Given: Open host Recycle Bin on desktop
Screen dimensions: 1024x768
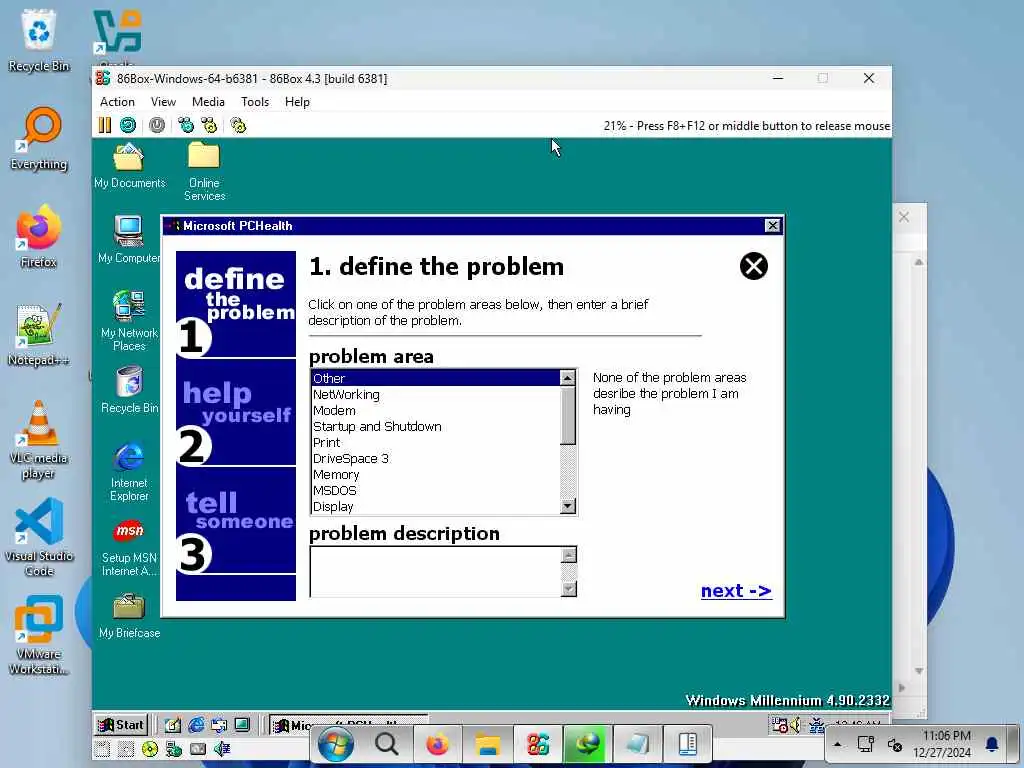Looking at the screenshot, I should 39,40.
